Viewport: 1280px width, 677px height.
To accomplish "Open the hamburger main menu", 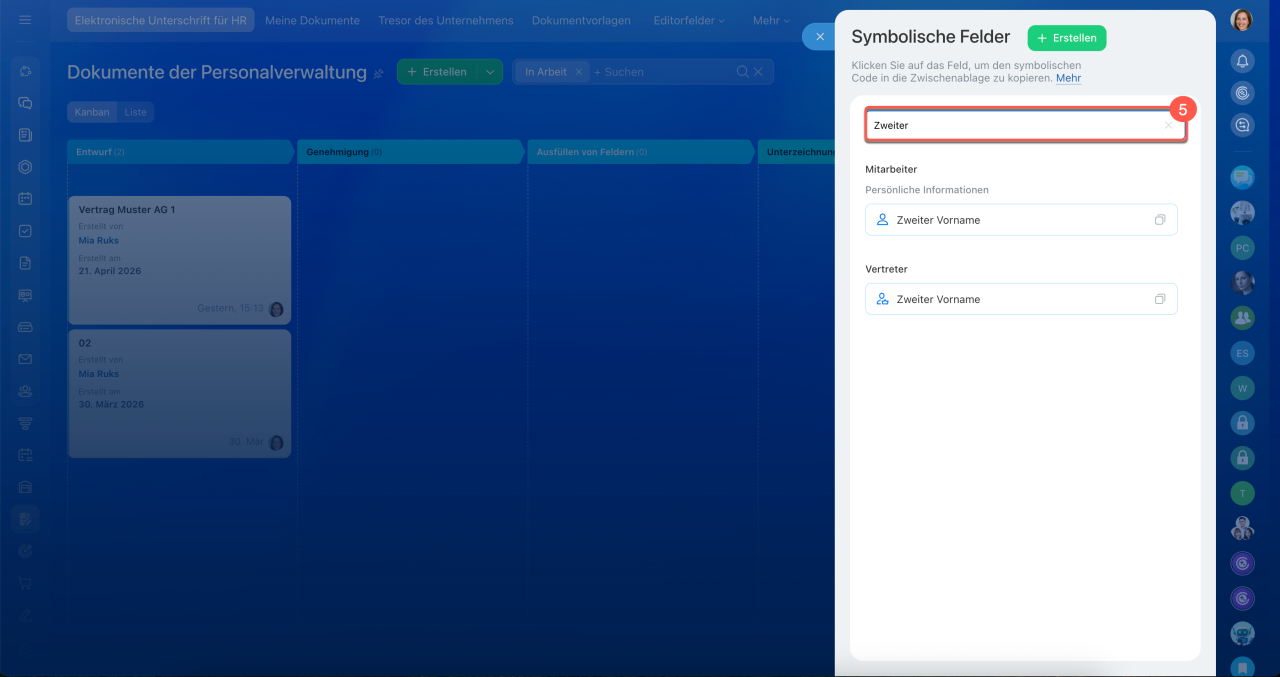I will [x=25, y=20].
